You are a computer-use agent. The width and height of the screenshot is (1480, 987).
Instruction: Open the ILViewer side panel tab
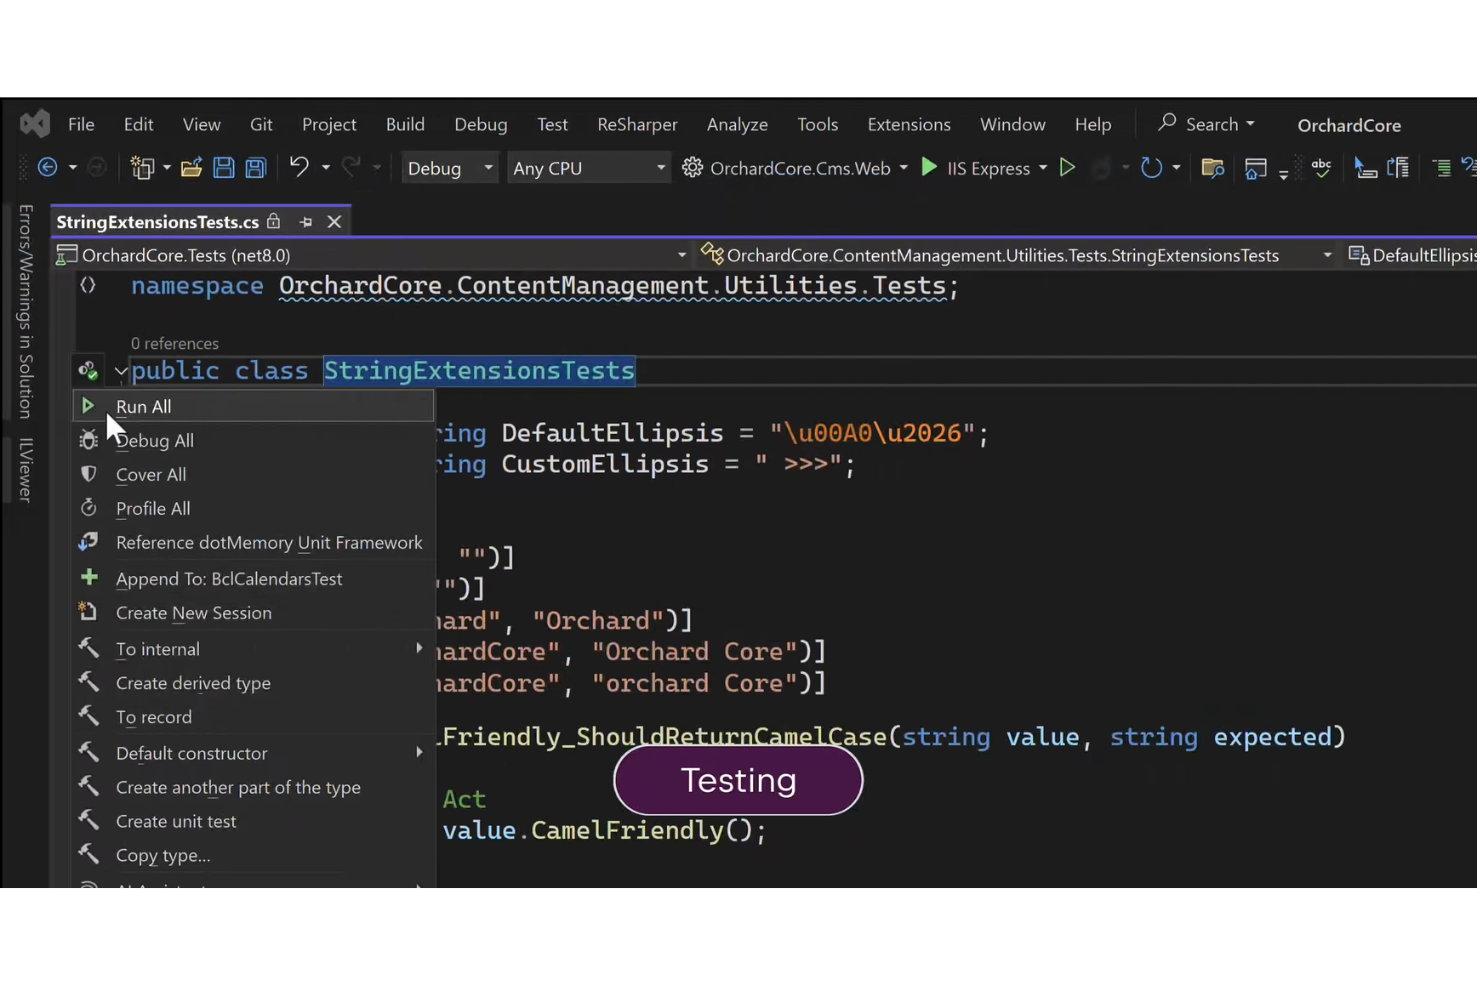tap(26, 469)
